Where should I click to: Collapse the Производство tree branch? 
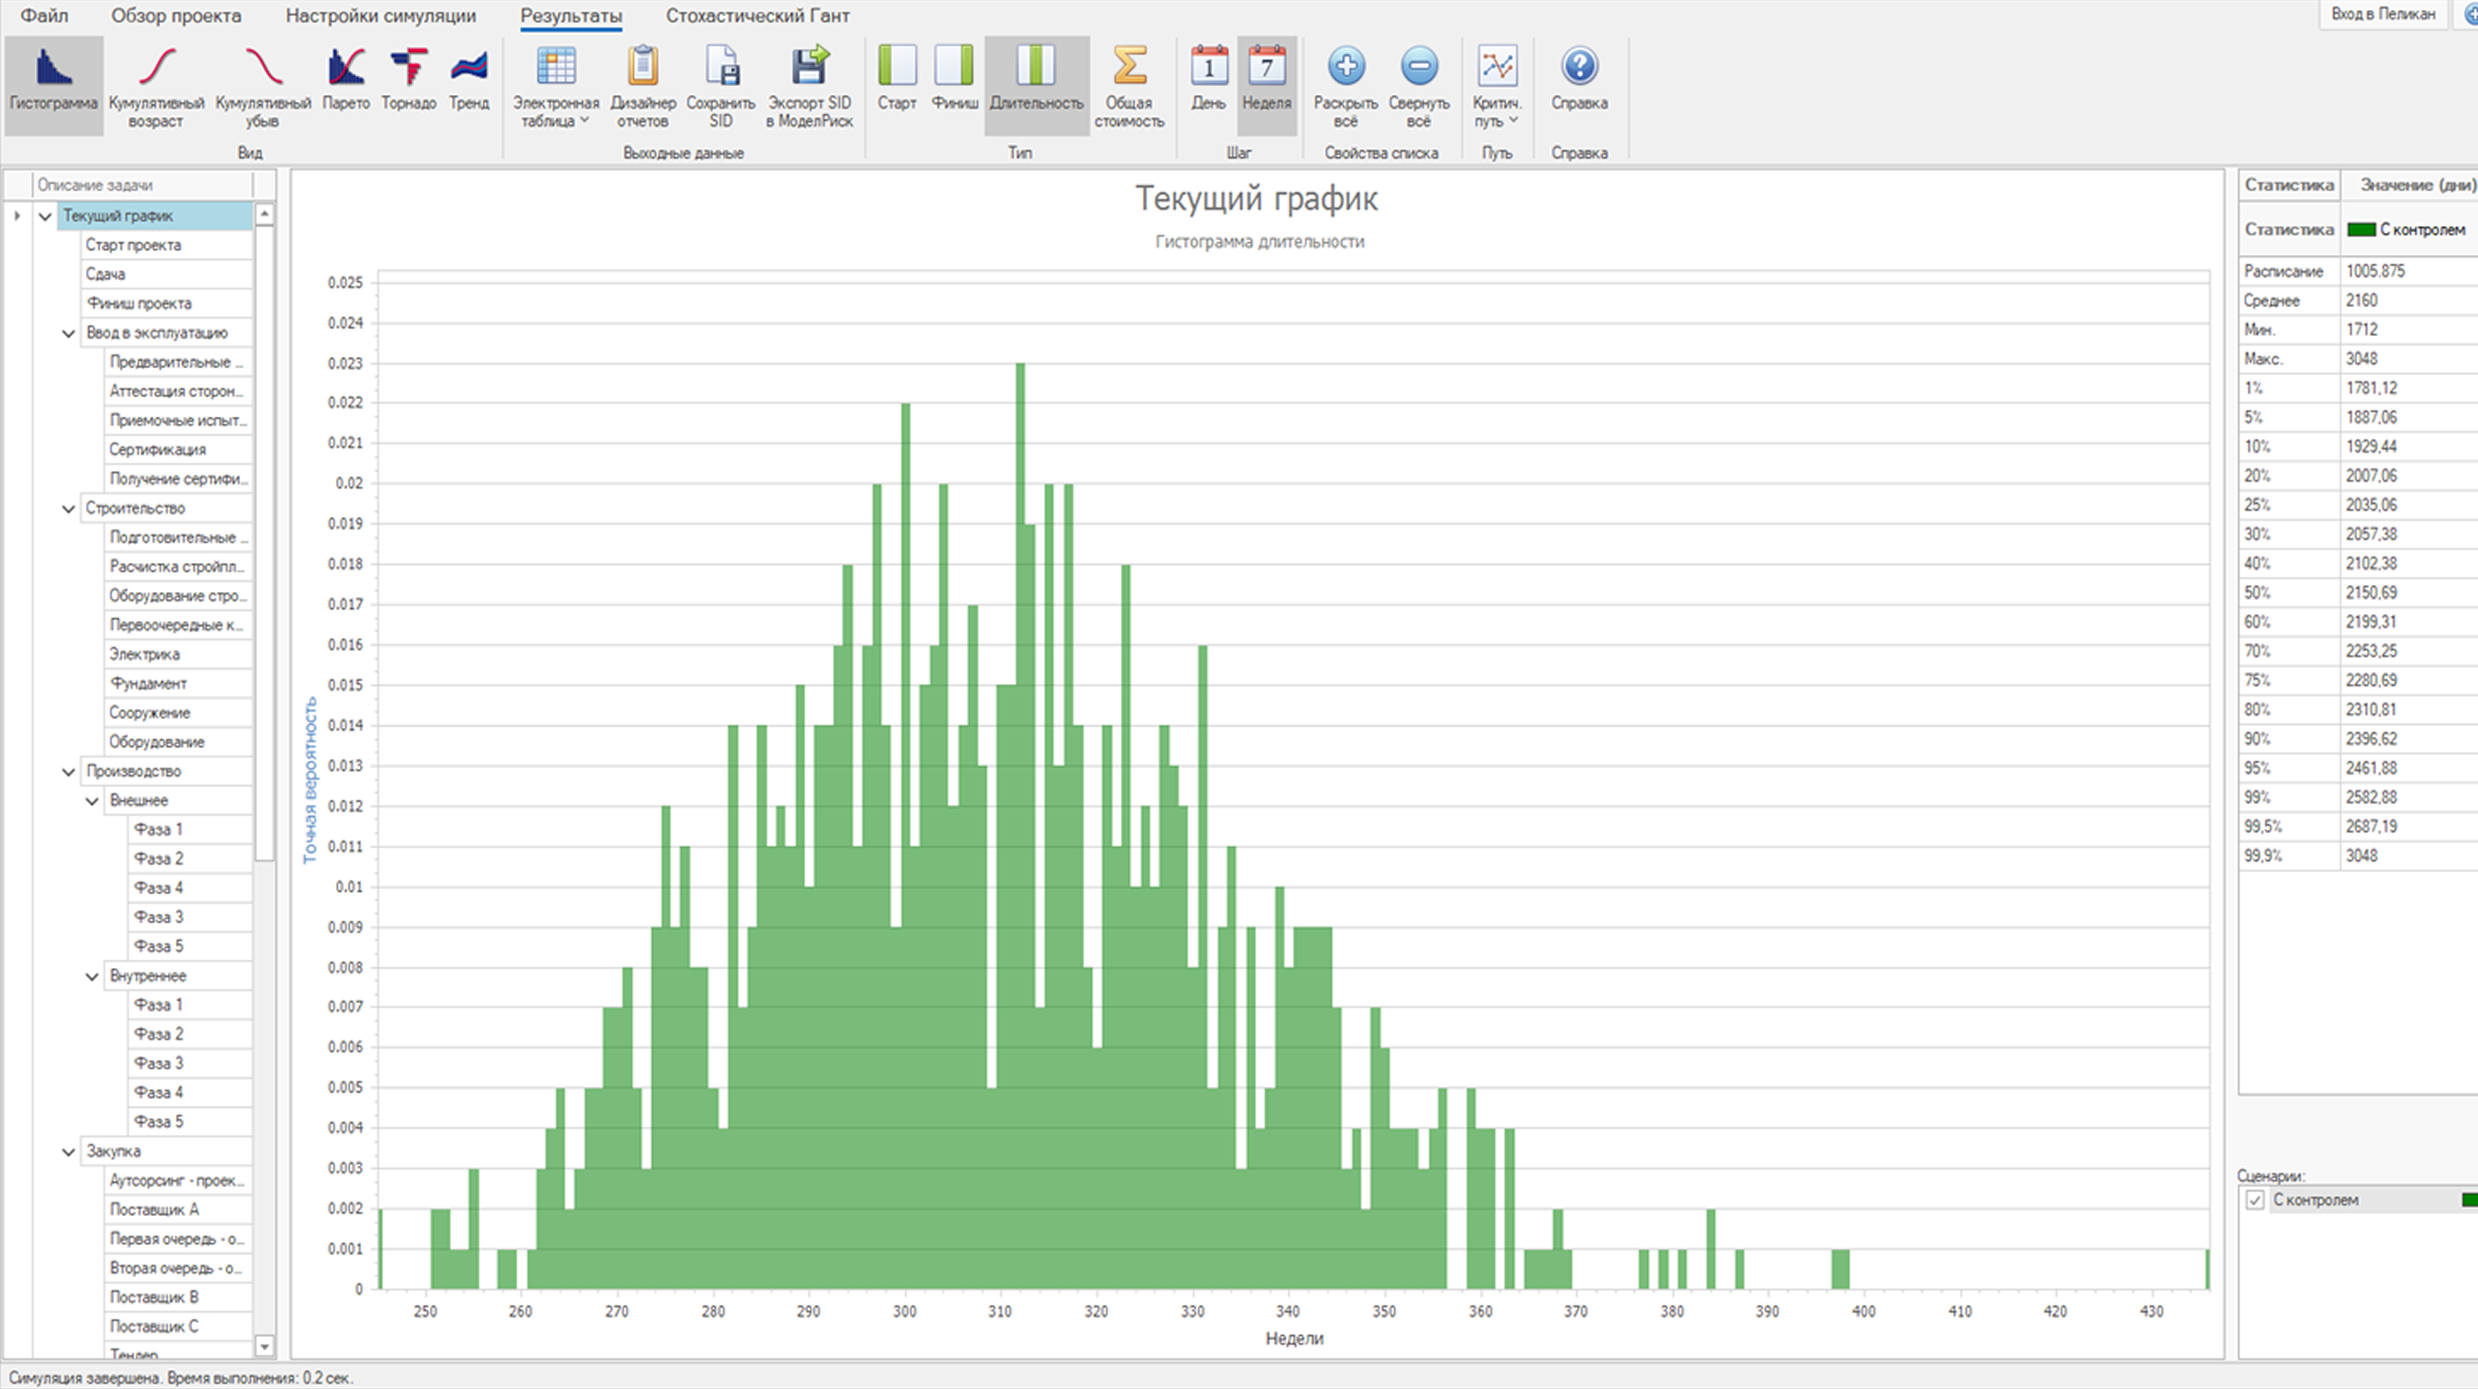[68, 772]
